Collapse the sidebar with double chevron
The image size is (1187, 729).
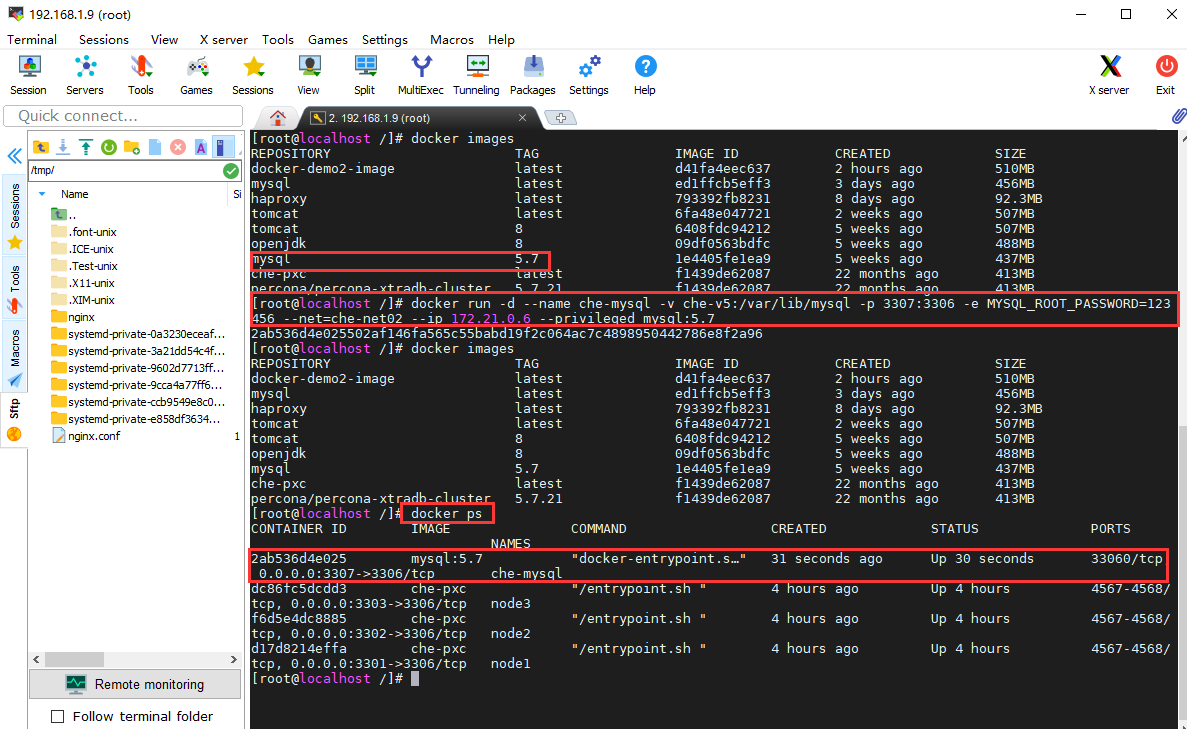(x=14, y=156)
